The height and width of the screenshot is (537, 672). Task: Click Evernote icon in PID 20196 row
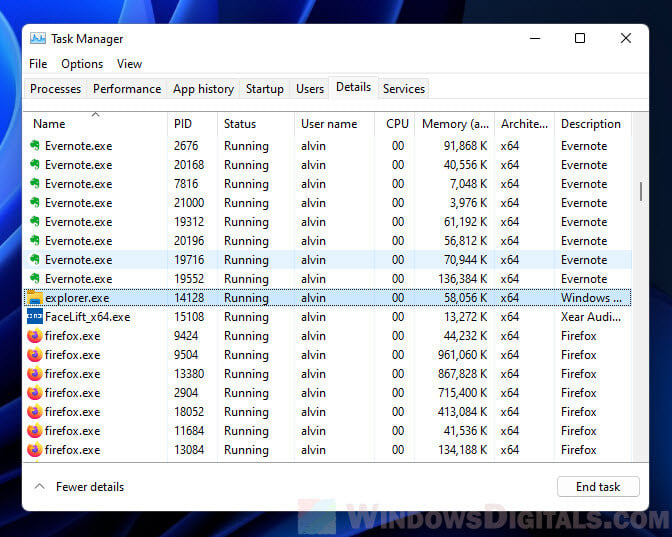click(35, 240)
